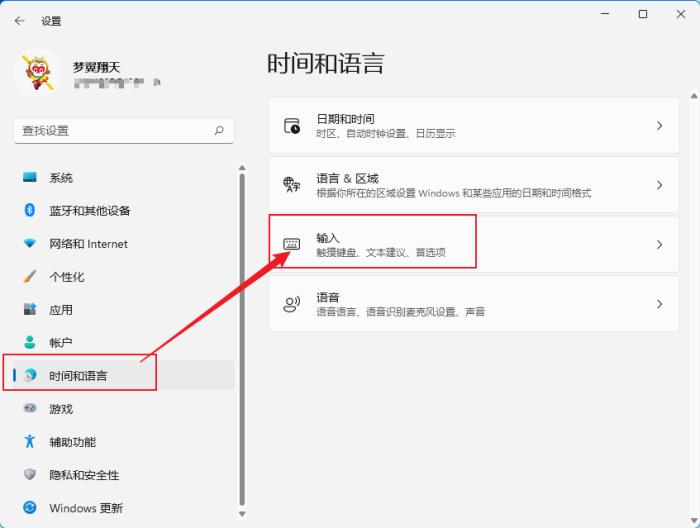Select 时间和语言 in the sidebar
Image resolution: width=700 pixels, height=528 pixels.
(78, 376)
